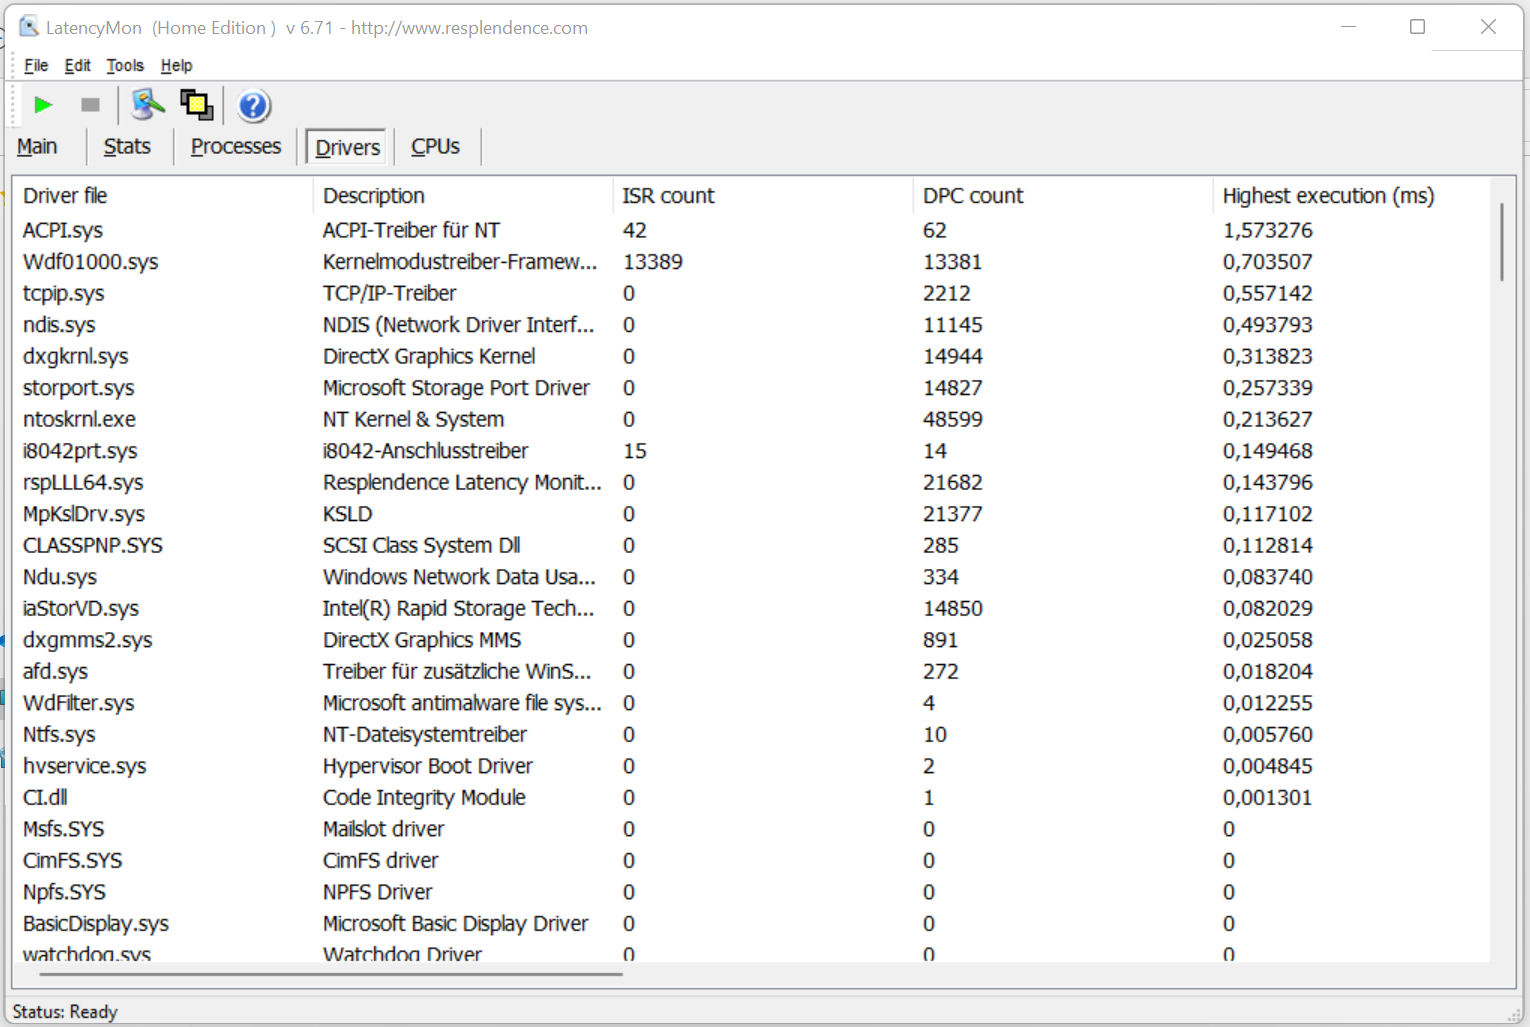Click the overlapping yellow squares toolbar icon
The height and width of the screenshot is (1027, 1530).
tap(197, 105)
